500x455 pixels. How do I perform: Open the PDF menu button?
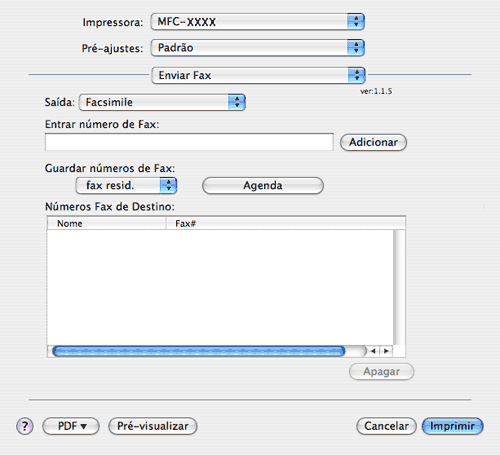tap(71, 426)
